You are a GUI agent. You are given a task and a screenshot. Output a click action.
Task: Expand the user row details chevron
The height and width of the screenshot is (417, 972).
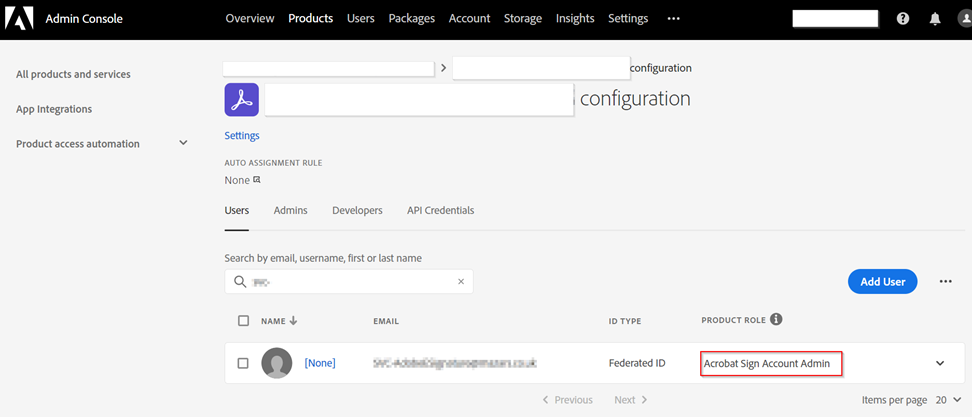[x=940, y=363]
